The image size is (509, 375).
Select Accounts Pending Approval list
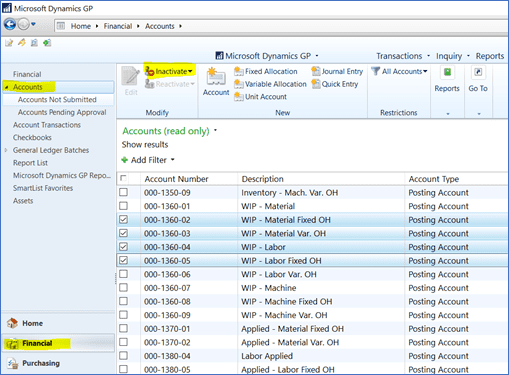pos(62,112)
